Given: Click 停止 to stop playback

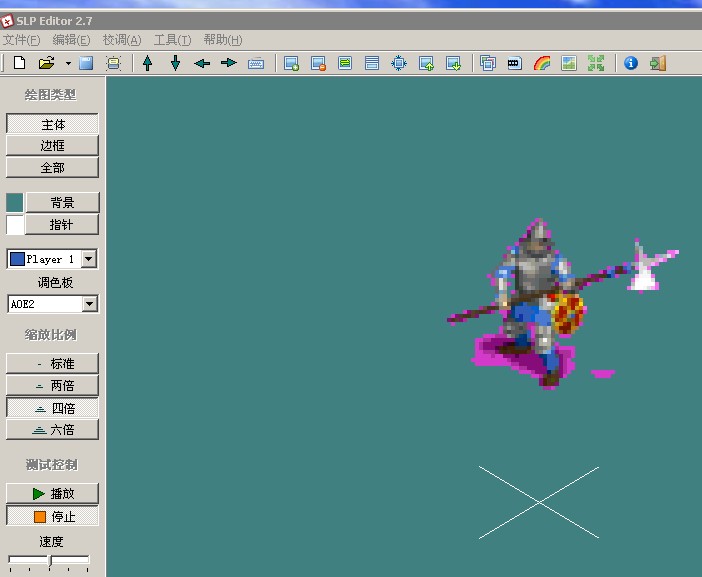Looking at the screenshot, I should (52, 516).
